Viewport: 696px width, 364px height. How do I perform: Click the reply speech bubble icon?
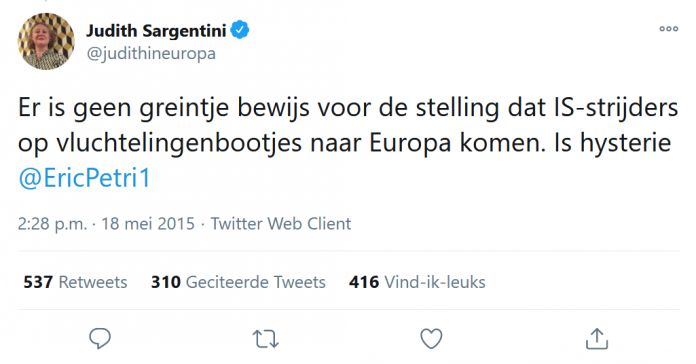(100, 339)
